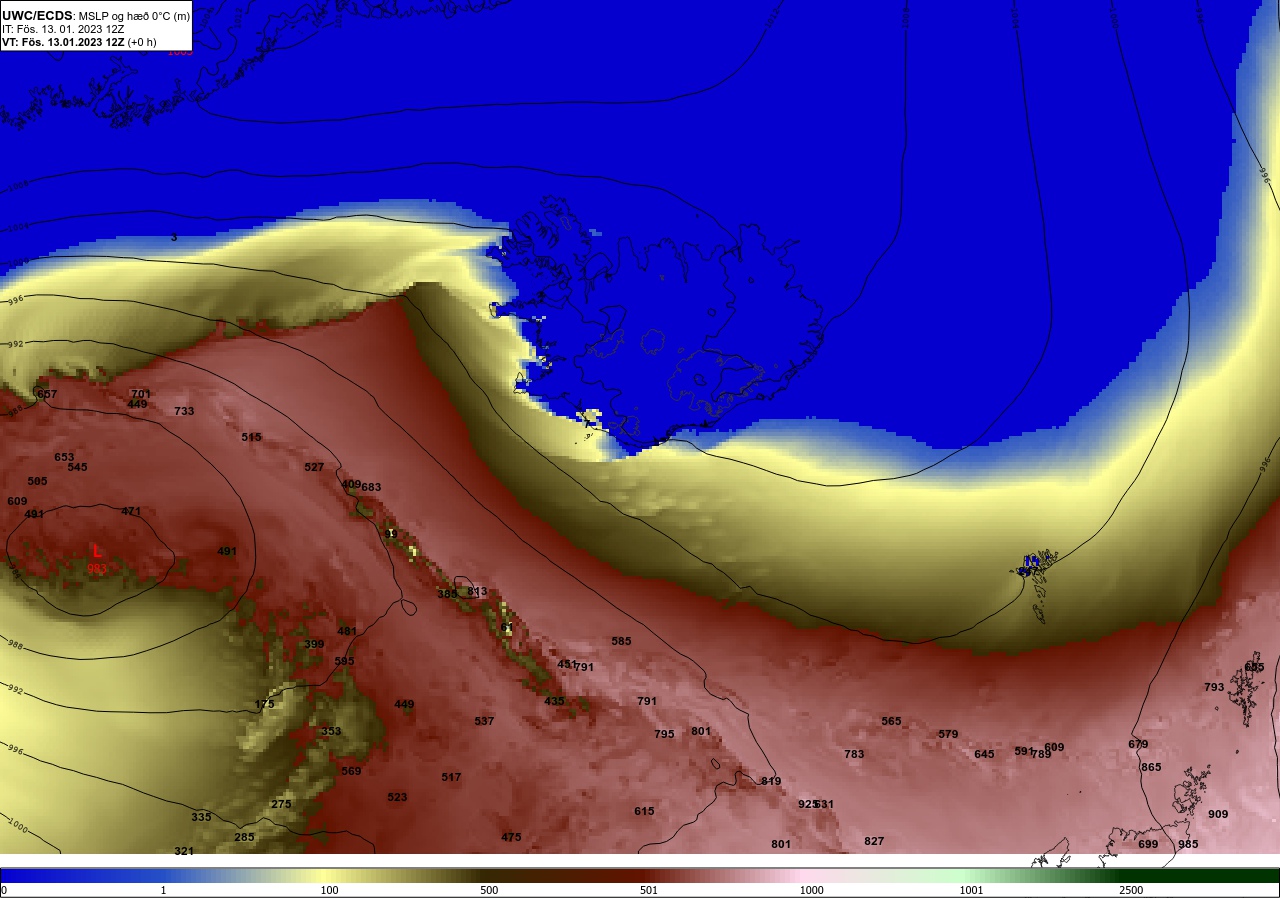Click the height value 783
This screenshot has height=898, width=1280.
(854, 754)
